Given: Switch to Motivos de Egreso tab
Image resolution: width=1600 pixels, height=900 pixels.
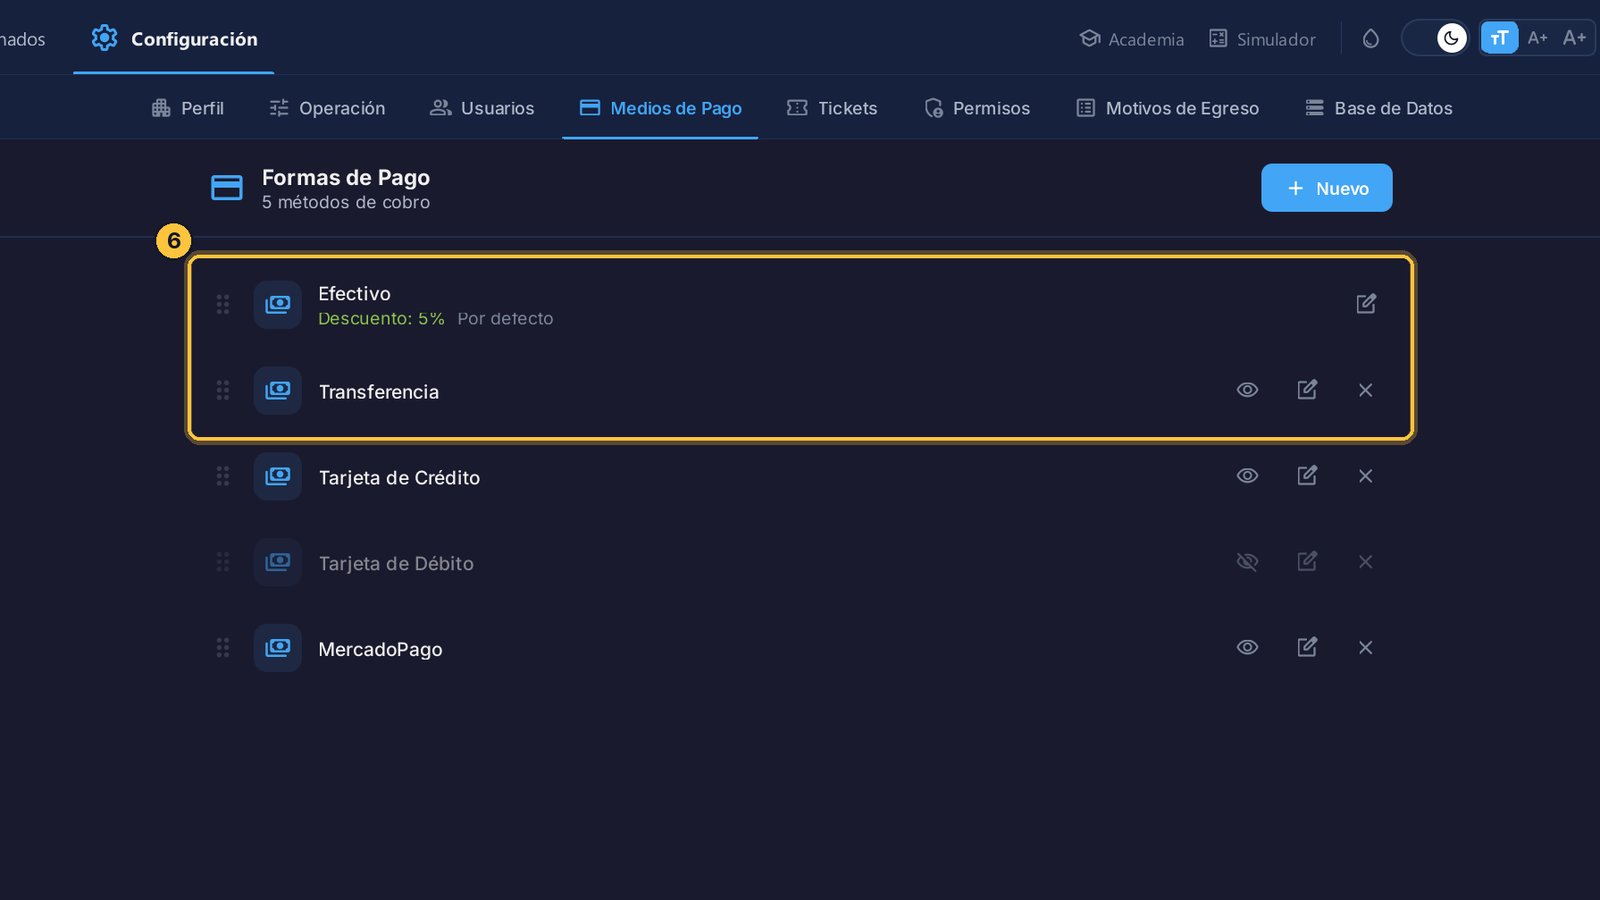Looking at the screenshot, I should coord(1167,108).
